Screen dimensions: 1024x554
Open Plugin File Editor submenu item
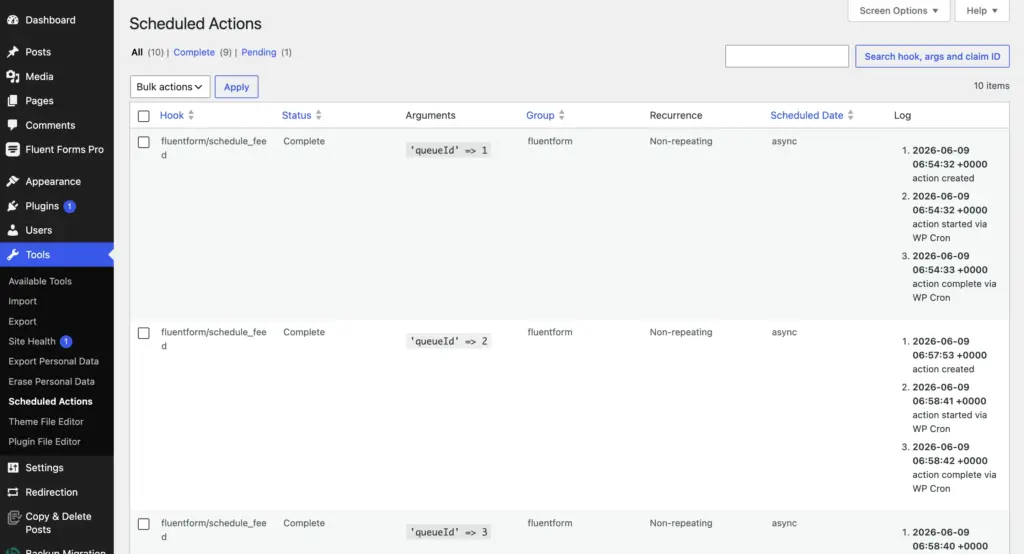click(x=44, y=442)
